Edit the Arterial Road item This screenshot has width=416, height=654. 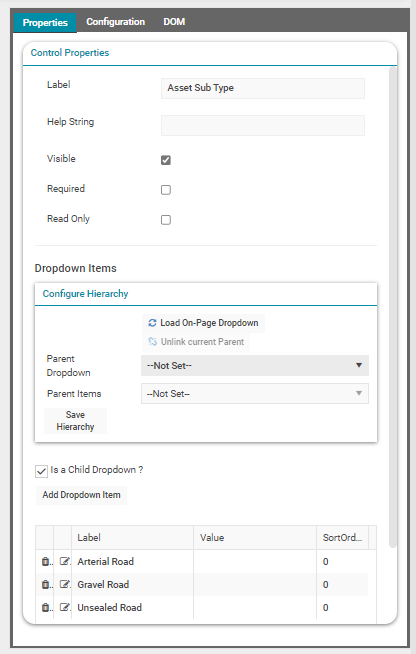pos(64,561)
